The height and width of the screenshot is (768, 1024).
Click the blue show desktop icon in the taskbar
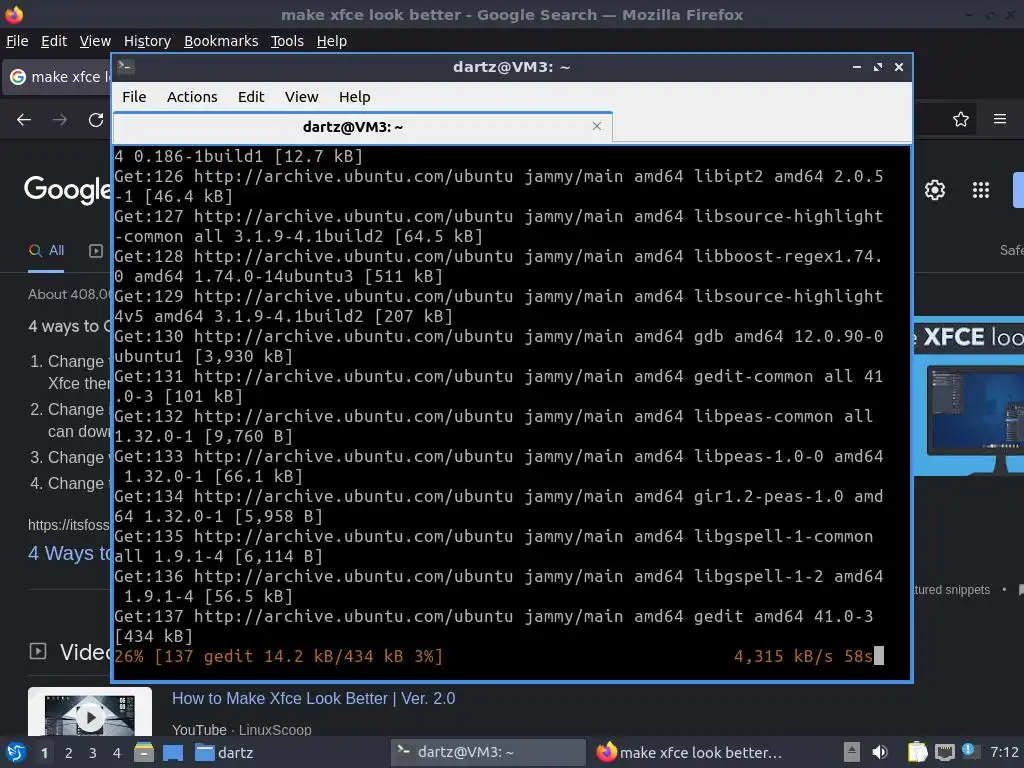click(x=173, y=752)
